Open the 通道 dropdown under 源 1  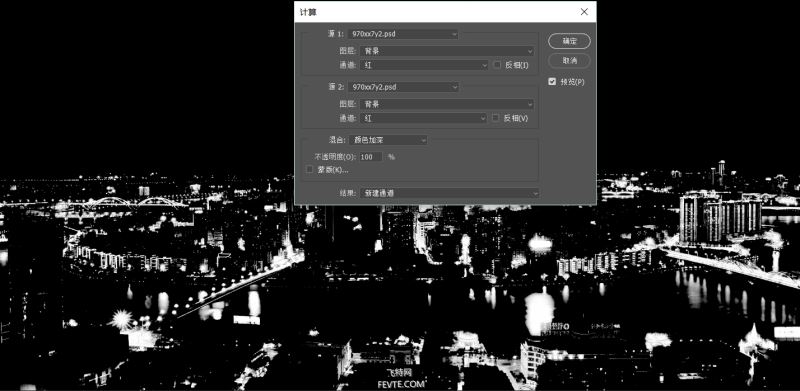point(424,65)
